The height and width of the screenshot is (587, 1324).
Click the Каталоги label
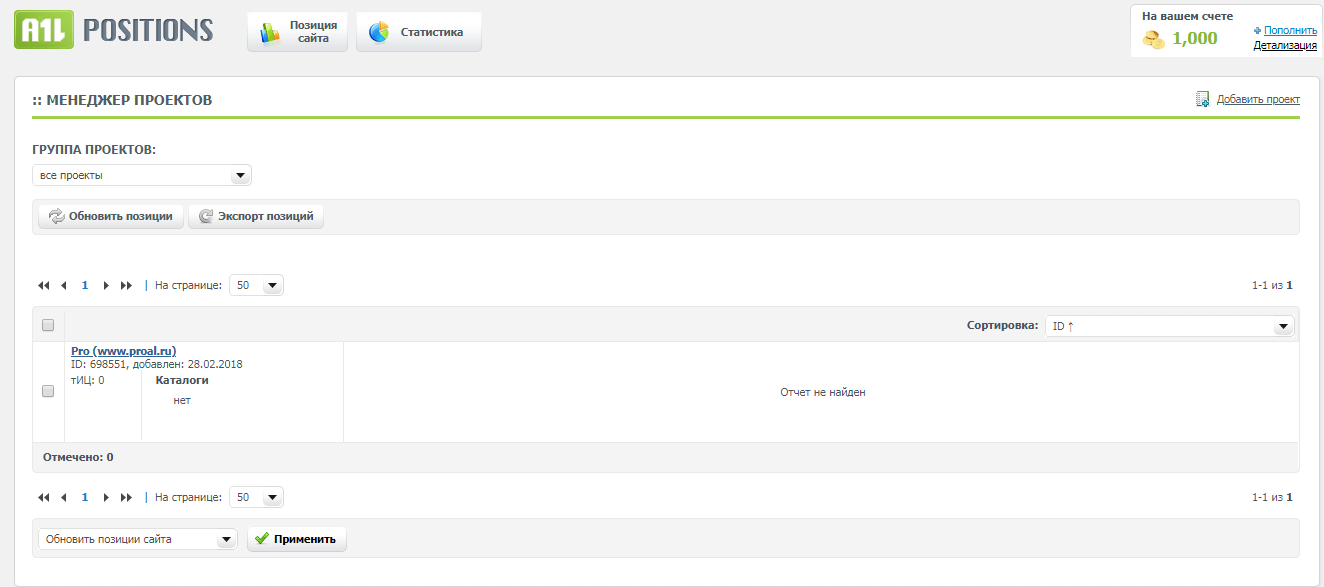coord(182,380)
